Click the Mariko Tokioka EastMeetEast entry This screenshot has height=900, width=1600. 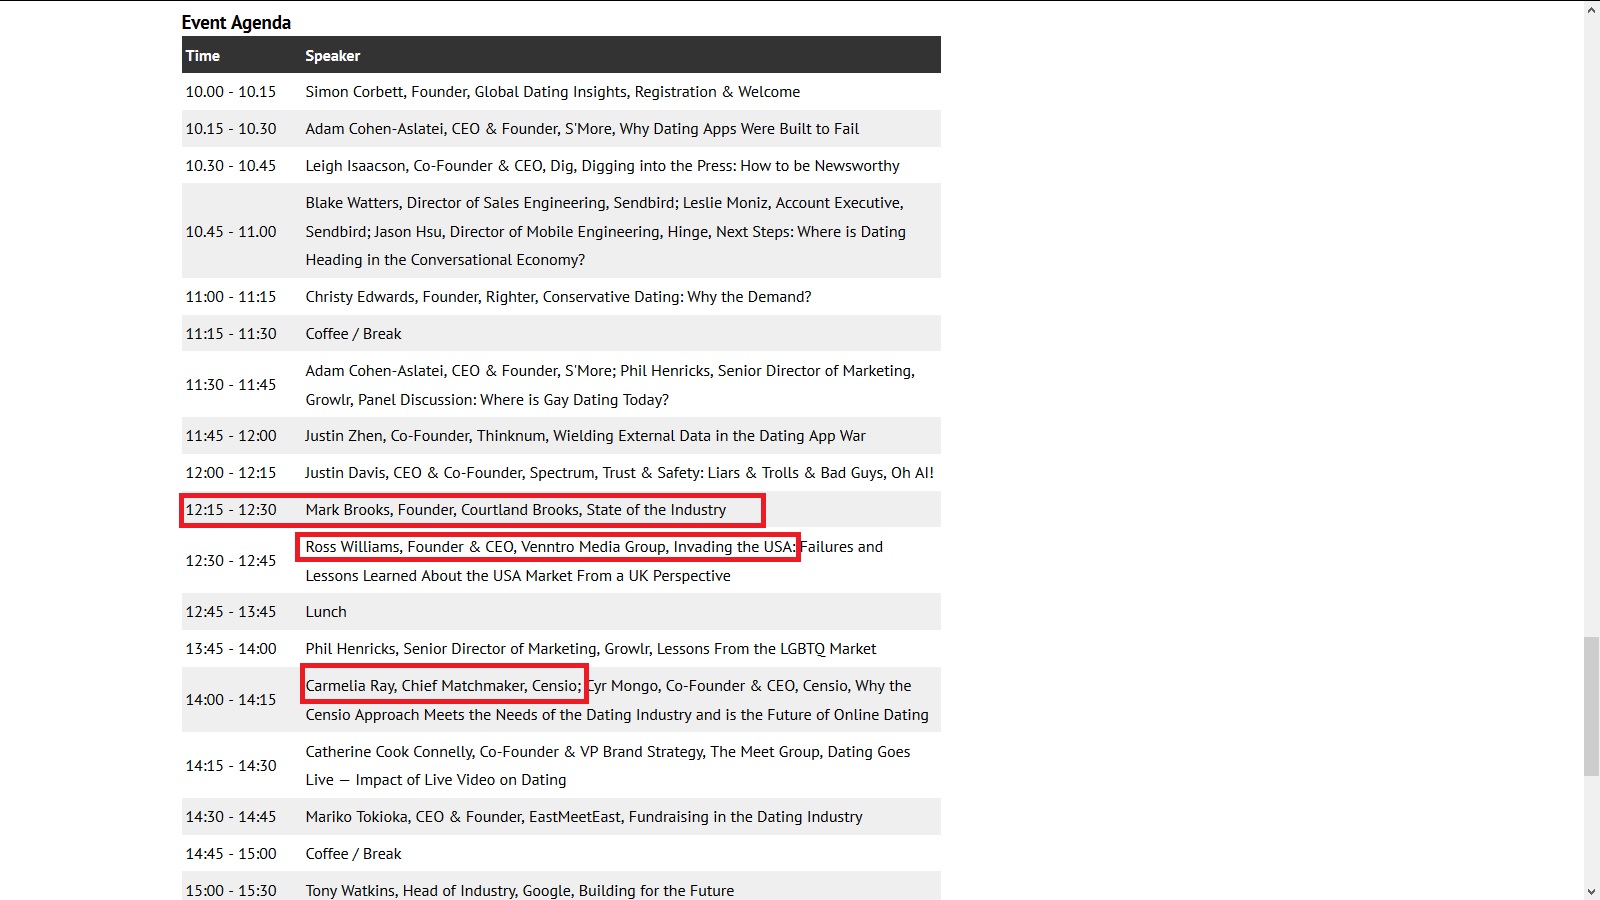point(584,817)
